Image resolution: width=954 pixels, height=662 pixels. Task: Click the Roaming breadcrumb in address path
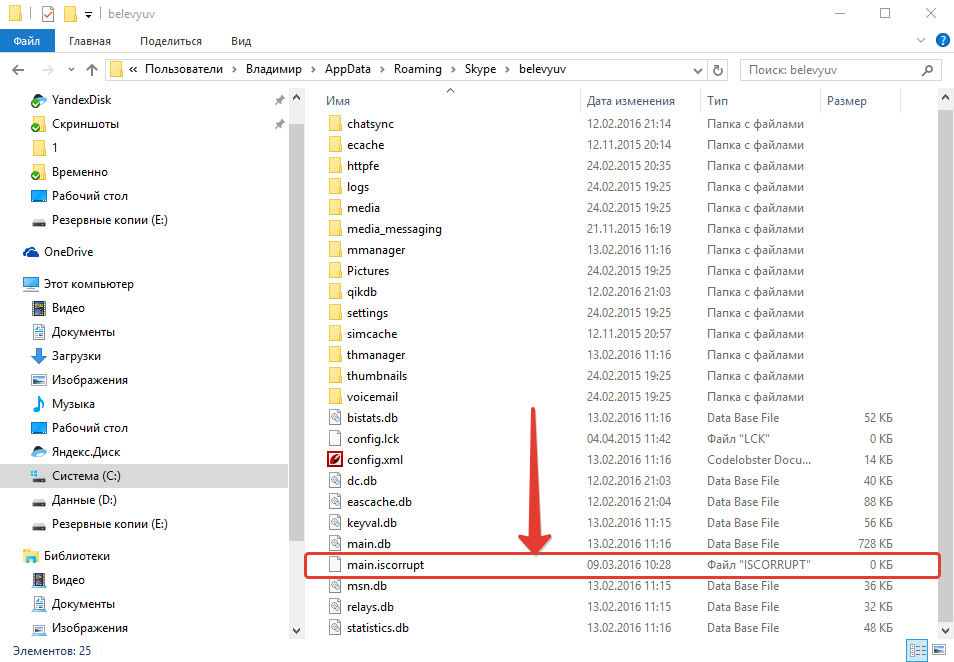click(417, 69)
